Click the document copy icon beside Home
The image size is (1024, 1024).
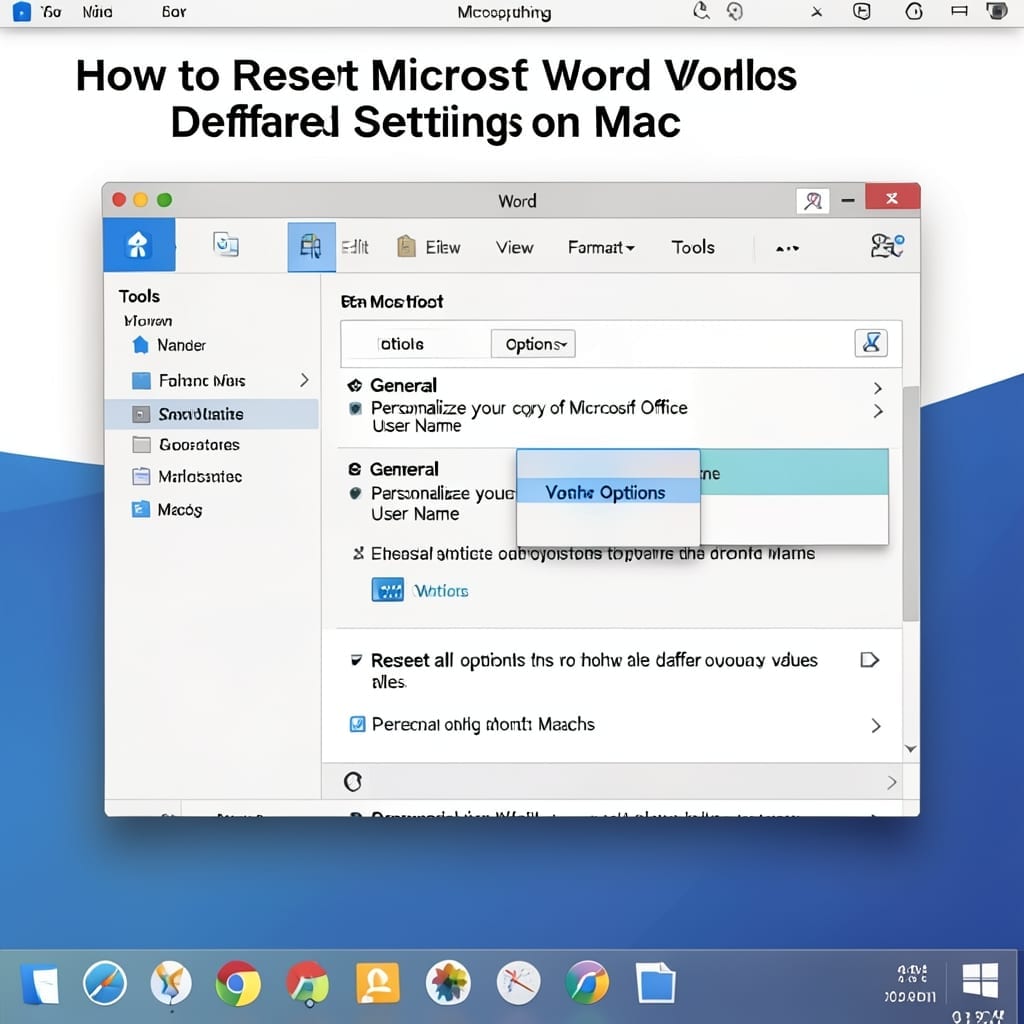pyautogui.click(x=226, y=244)
